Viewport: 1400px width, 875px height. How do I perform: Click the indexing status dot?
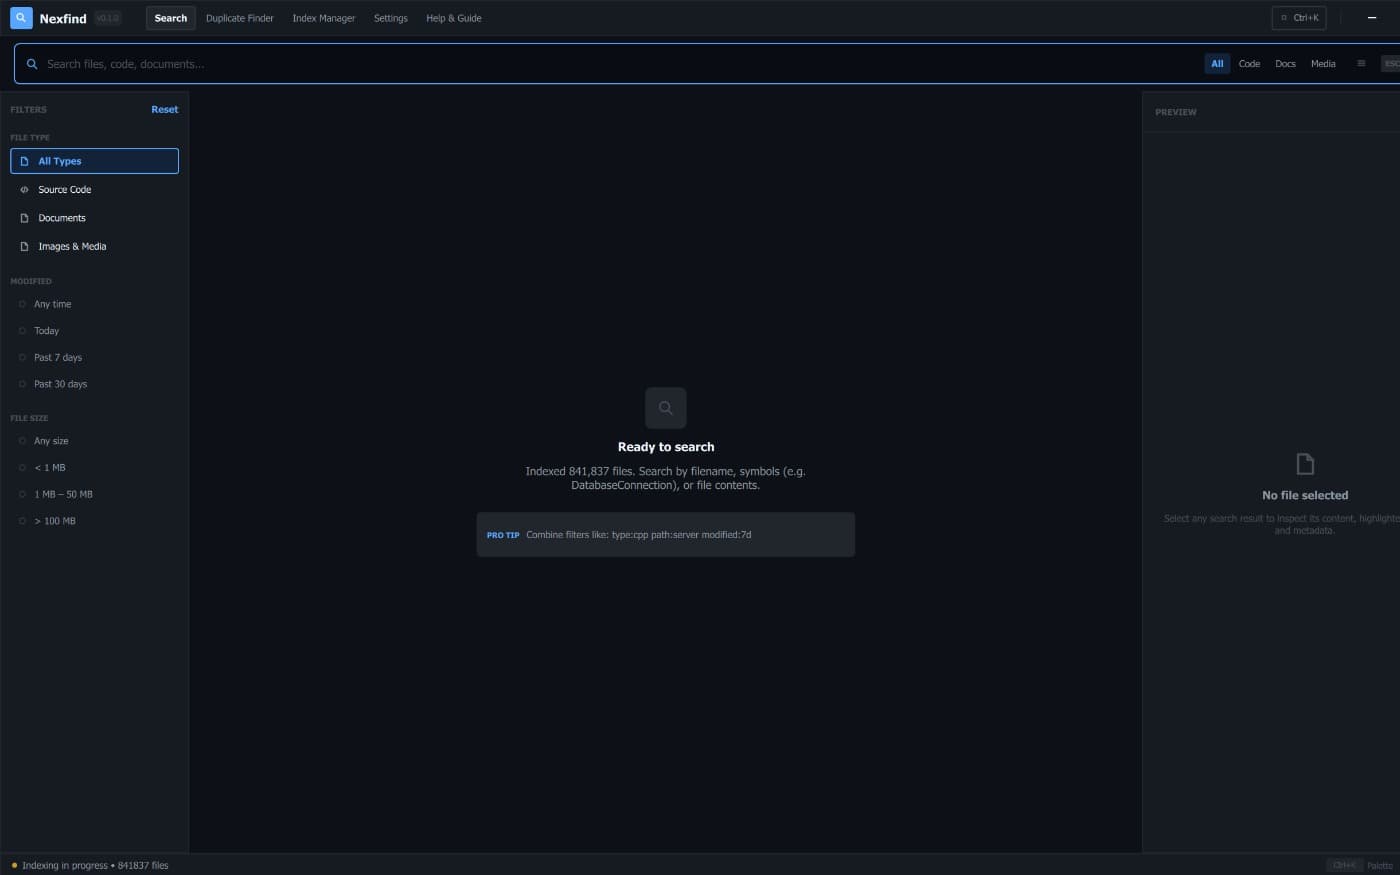point(14,866)
